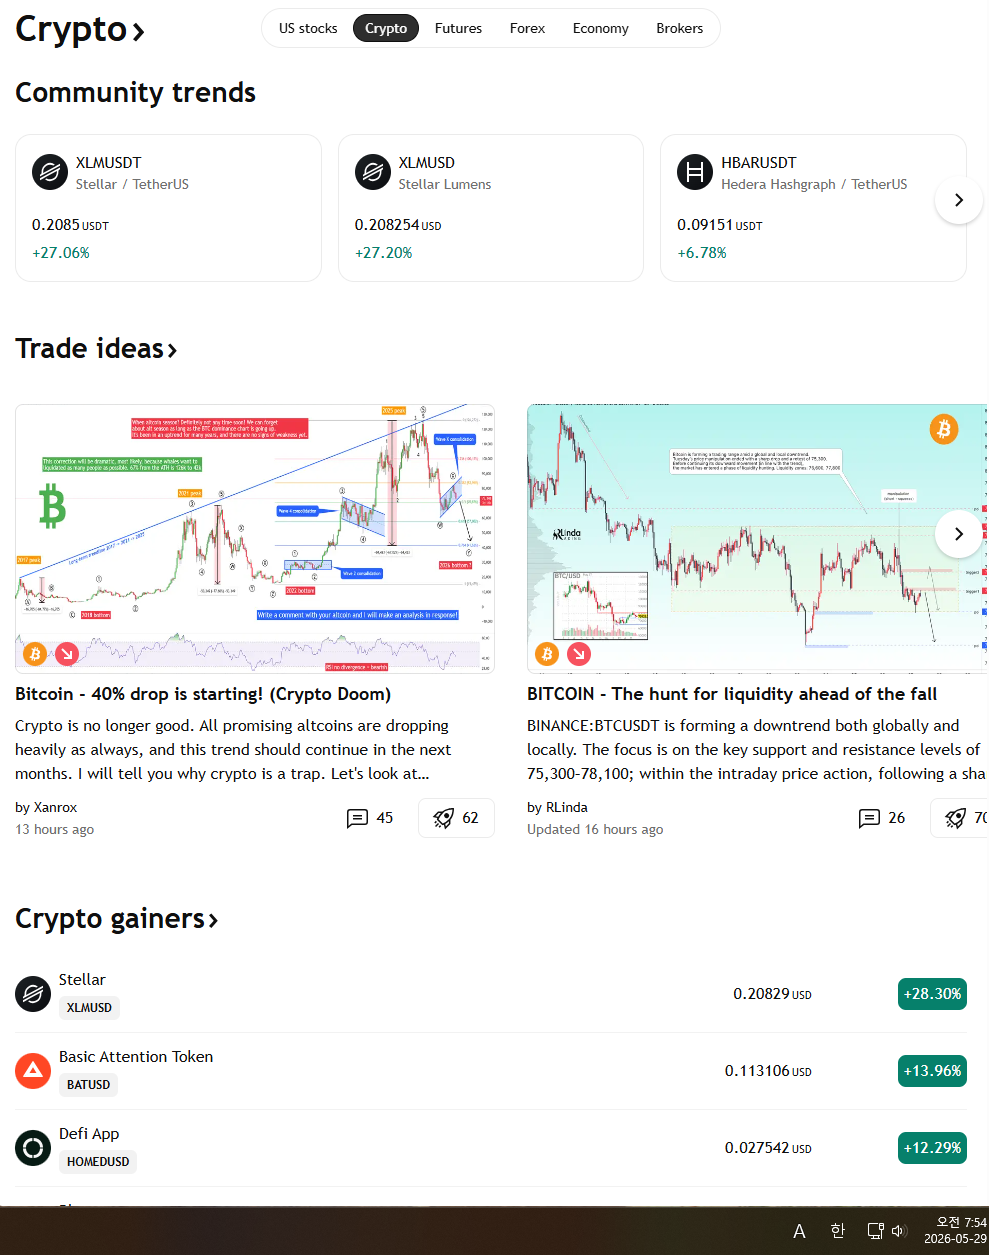
Task: Open the XLMUSD ticker tag under Stellar
Action: tap(89, 1008)
